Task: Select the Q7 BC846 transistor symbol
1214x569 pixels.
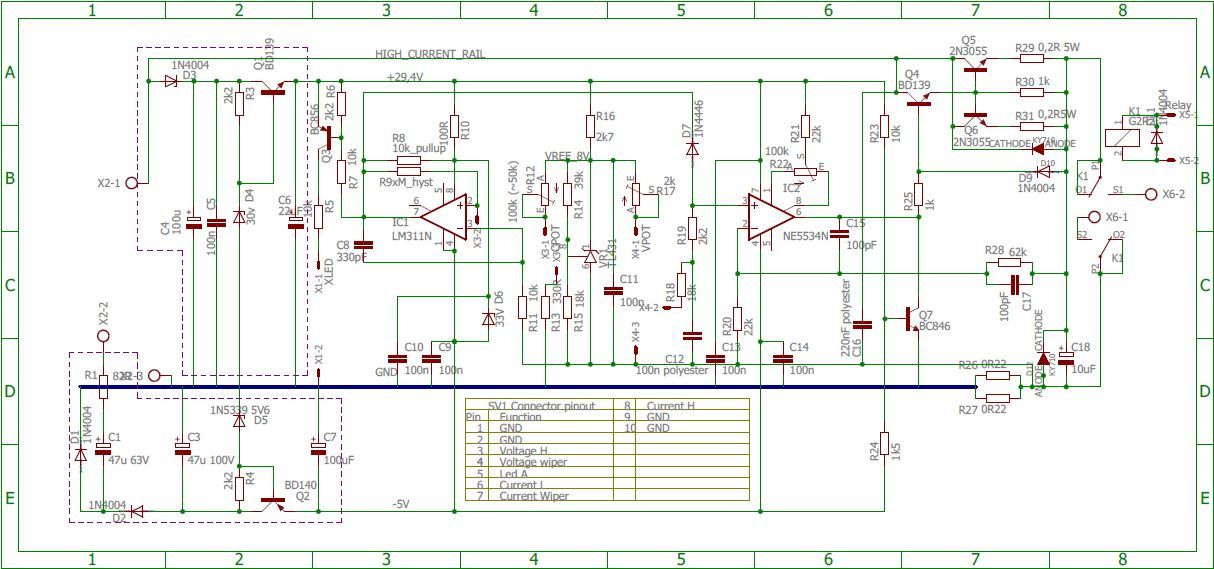Action: click(913, 320)
